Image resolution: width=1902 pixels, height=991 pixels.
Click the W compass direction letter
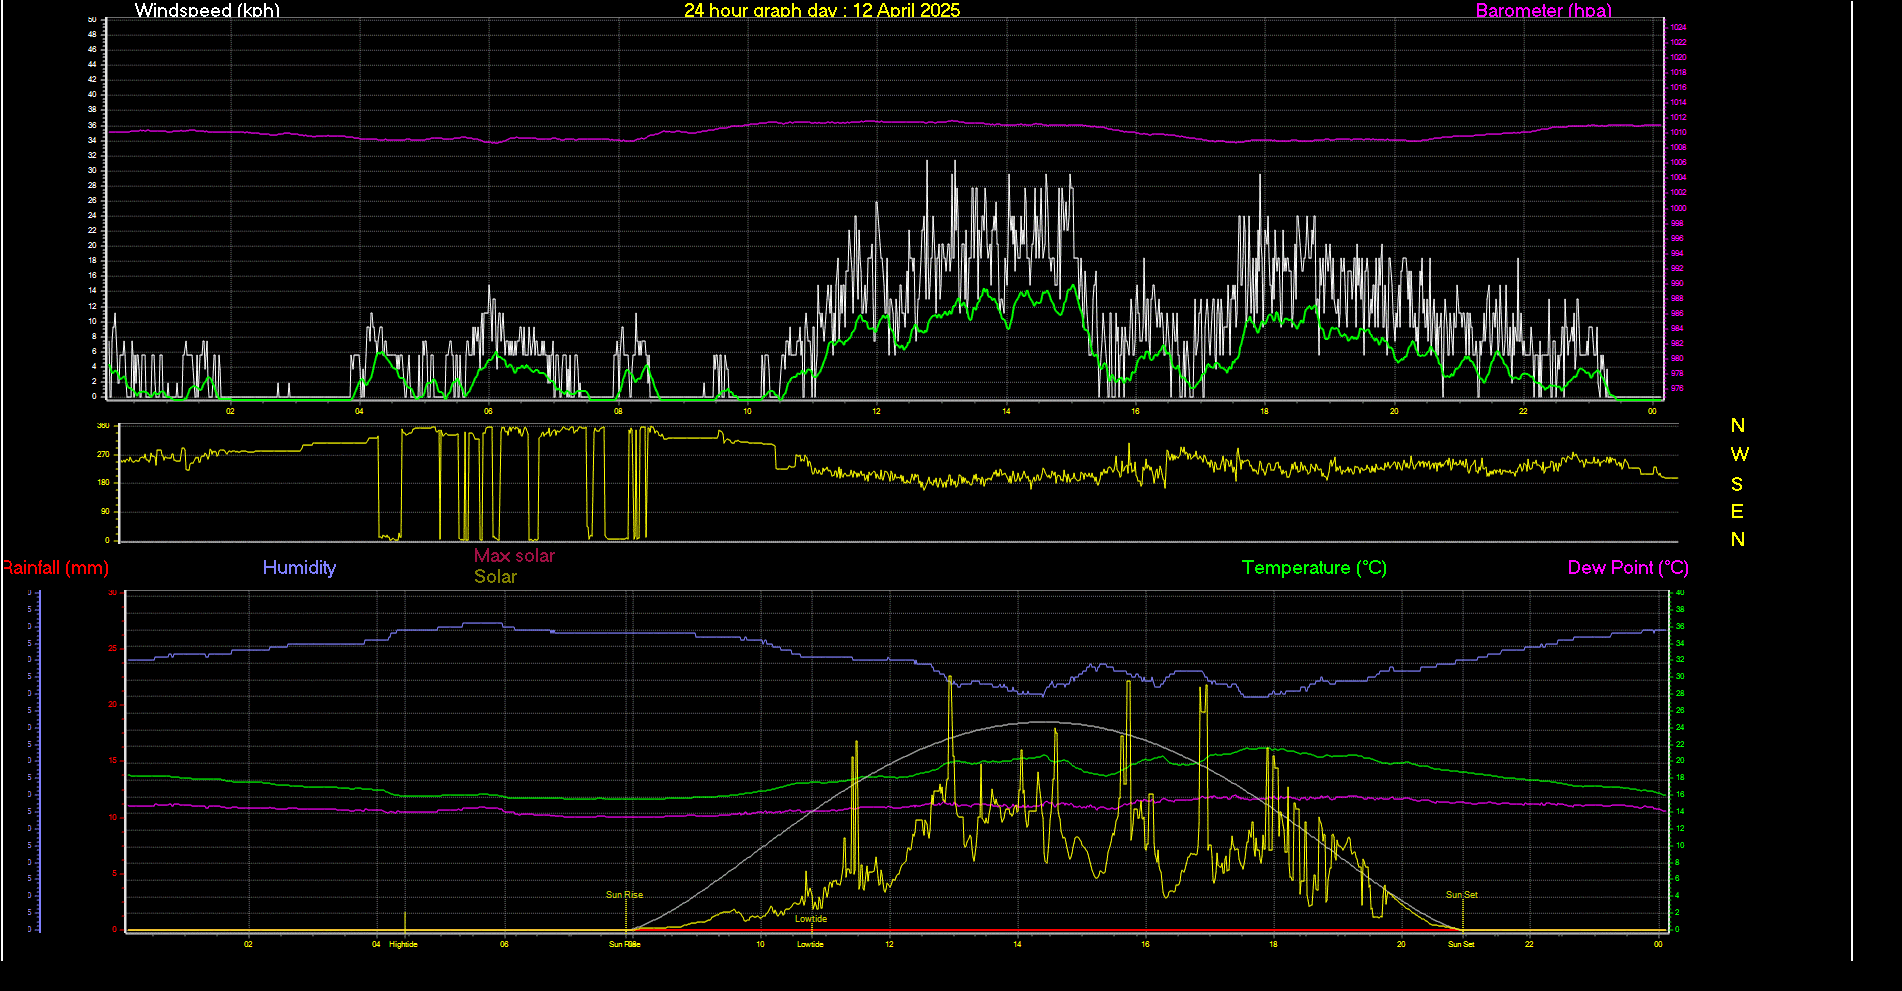[1739, 455]
